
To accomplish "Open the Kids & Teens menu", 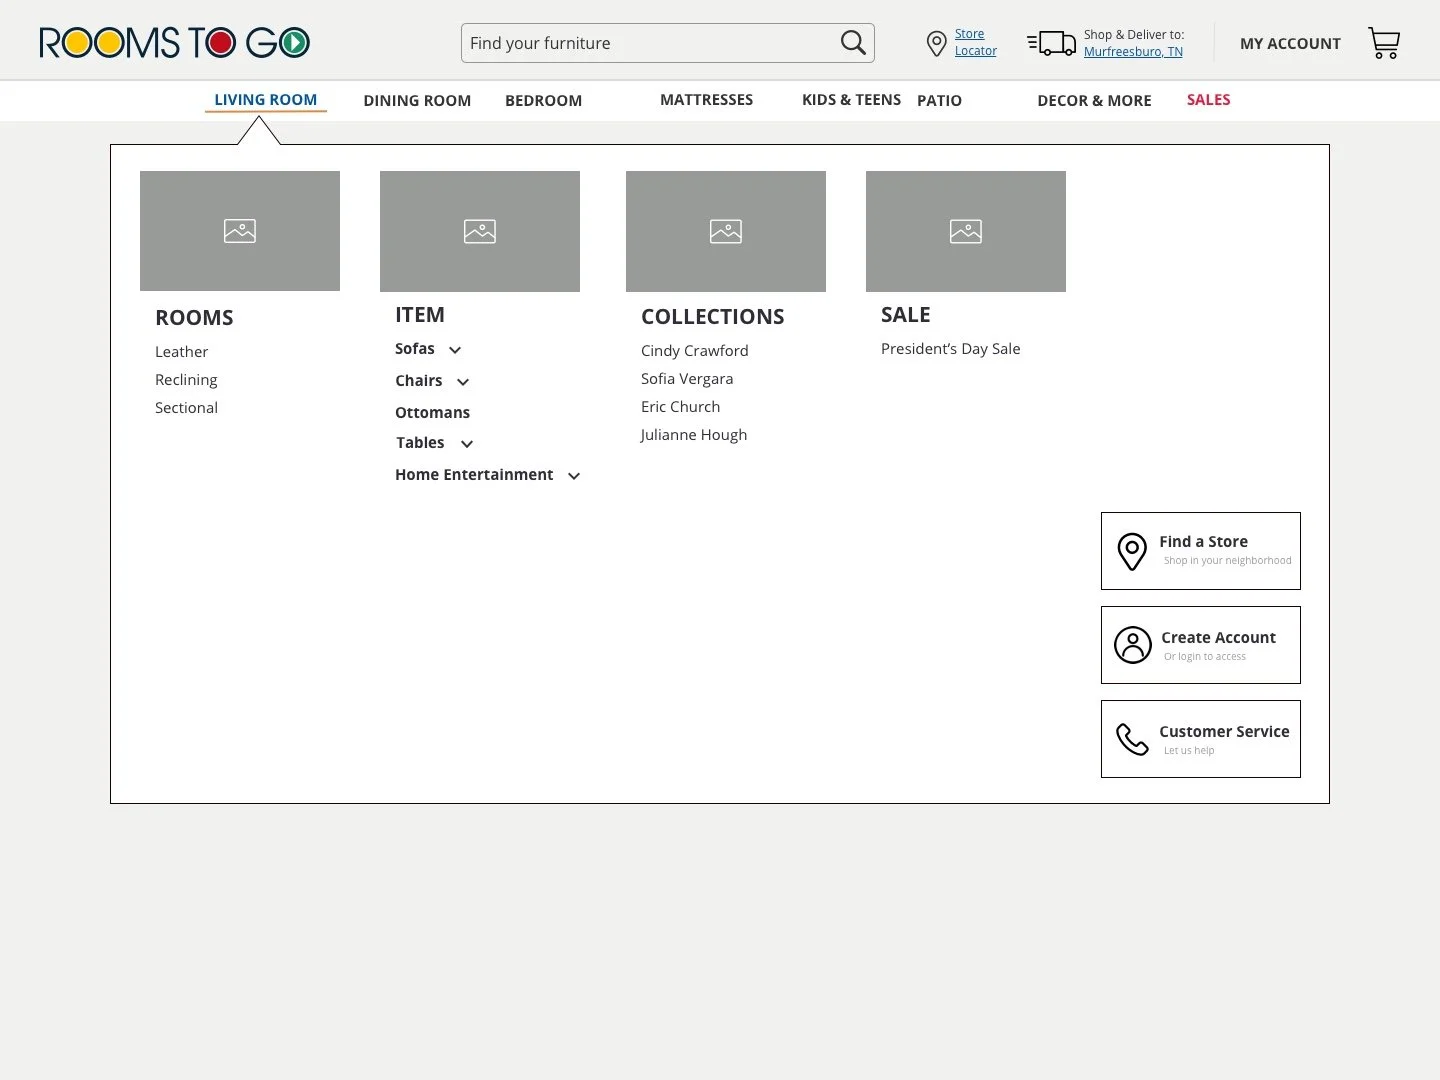I will pos(851,100).
